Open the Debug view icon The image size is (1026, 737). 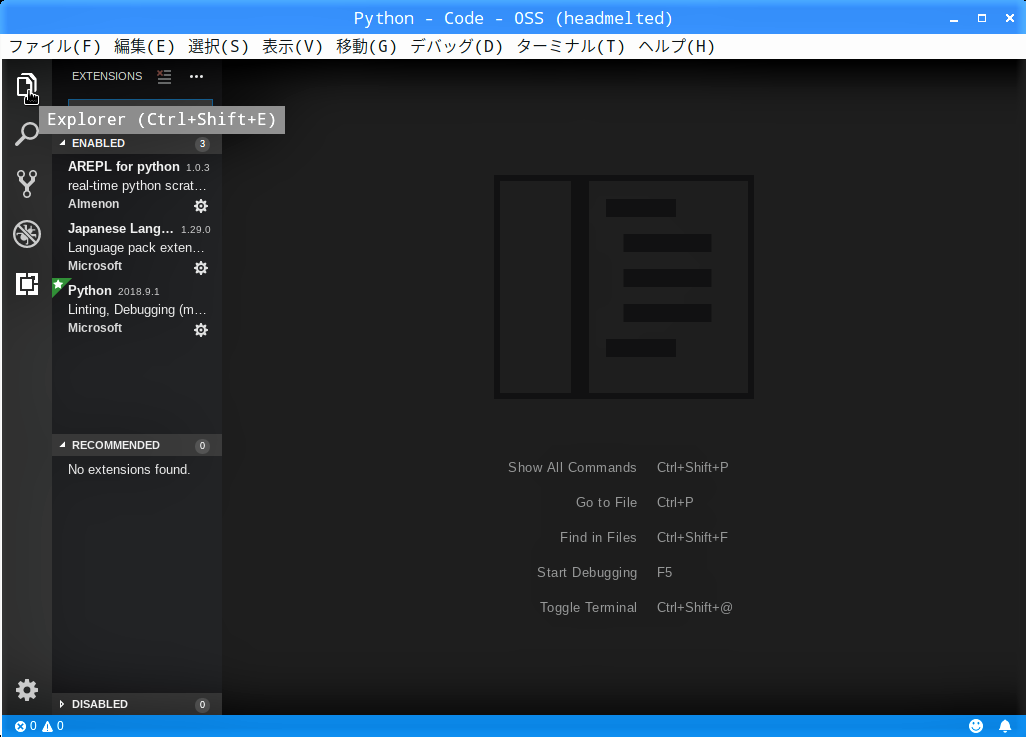click(27, 234)
